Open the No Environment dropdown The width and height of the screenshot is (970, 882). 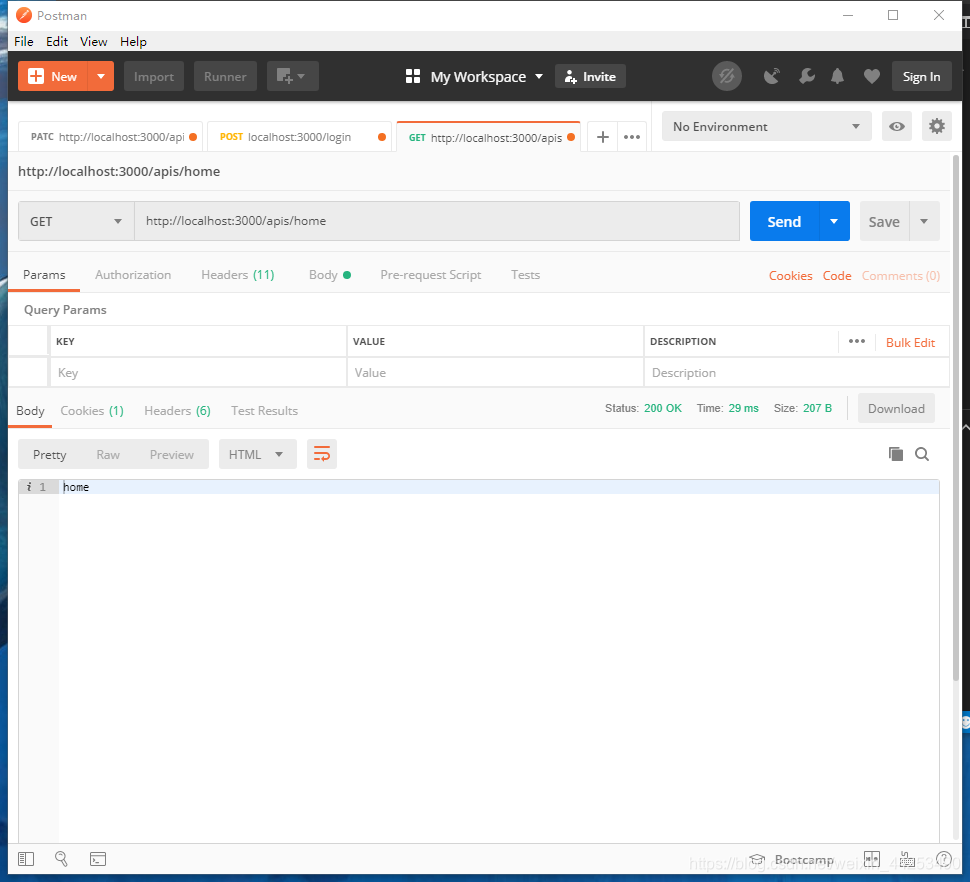[x=766, y=126]
